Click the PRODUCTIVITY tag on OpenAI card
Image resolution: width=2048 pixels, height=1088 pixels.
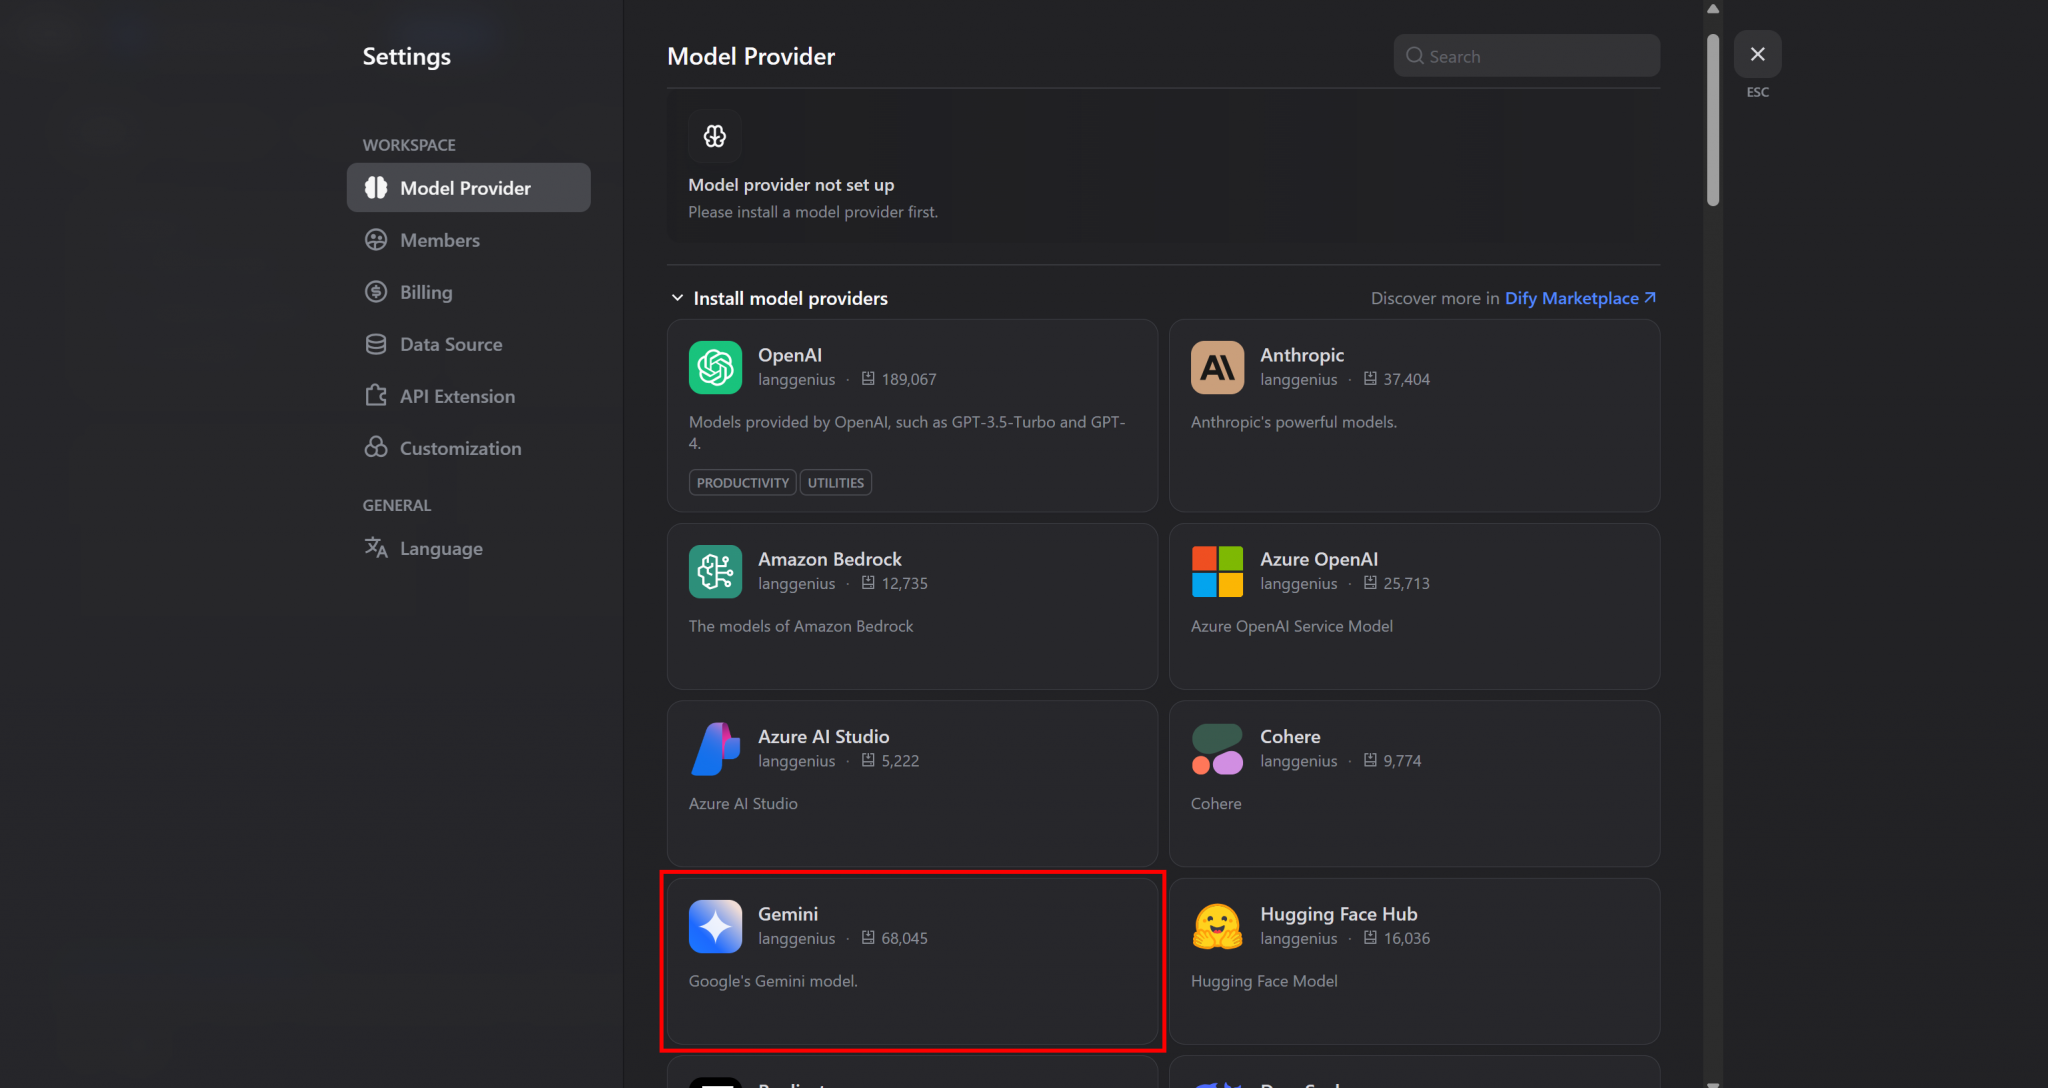(x=742, y=483)
